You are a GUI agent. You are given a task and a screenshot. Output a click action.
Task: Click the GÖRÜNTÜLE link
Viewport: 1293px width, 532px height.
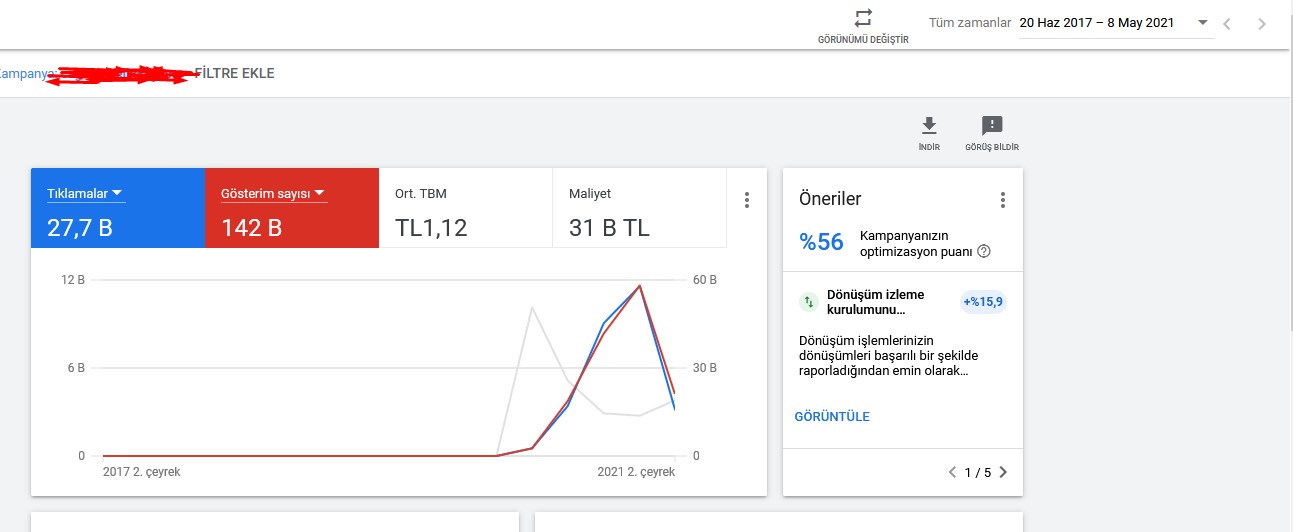tap(832, 416)
